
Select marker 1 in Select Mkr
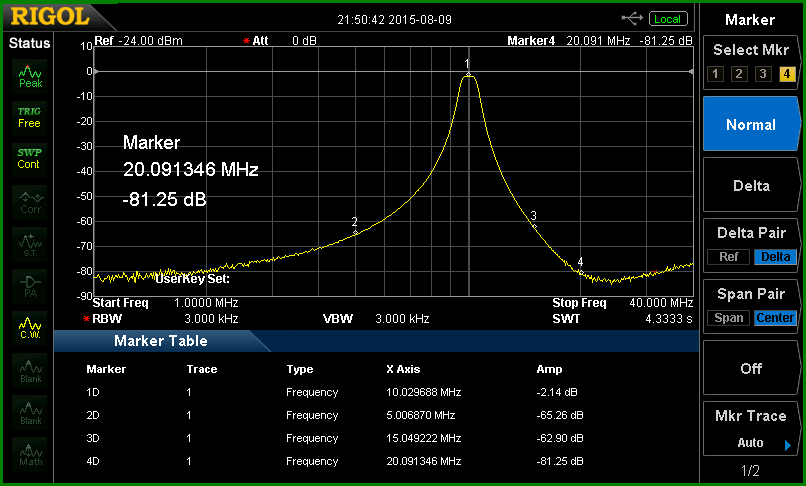pos(715,74)
